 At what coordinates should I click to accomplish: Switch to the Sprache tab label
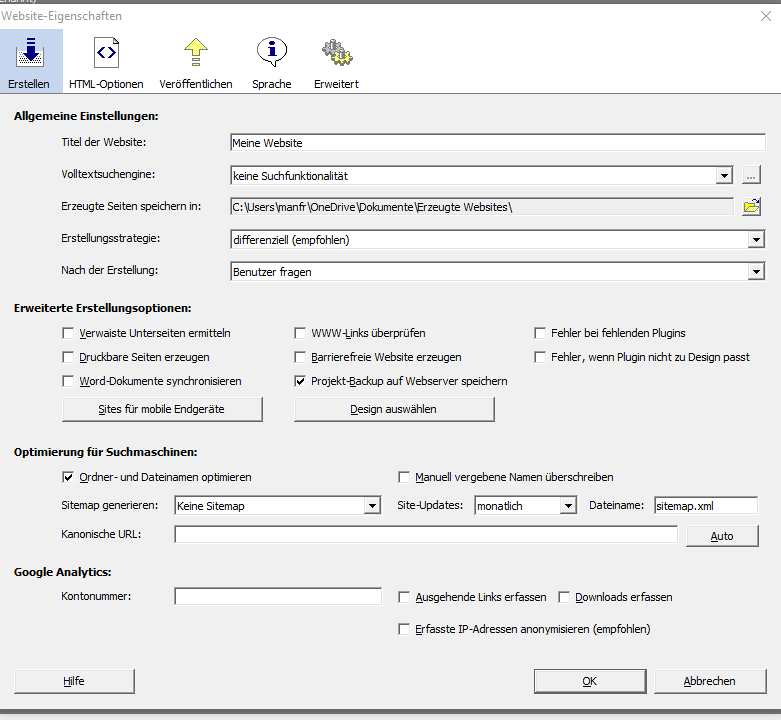271,84
